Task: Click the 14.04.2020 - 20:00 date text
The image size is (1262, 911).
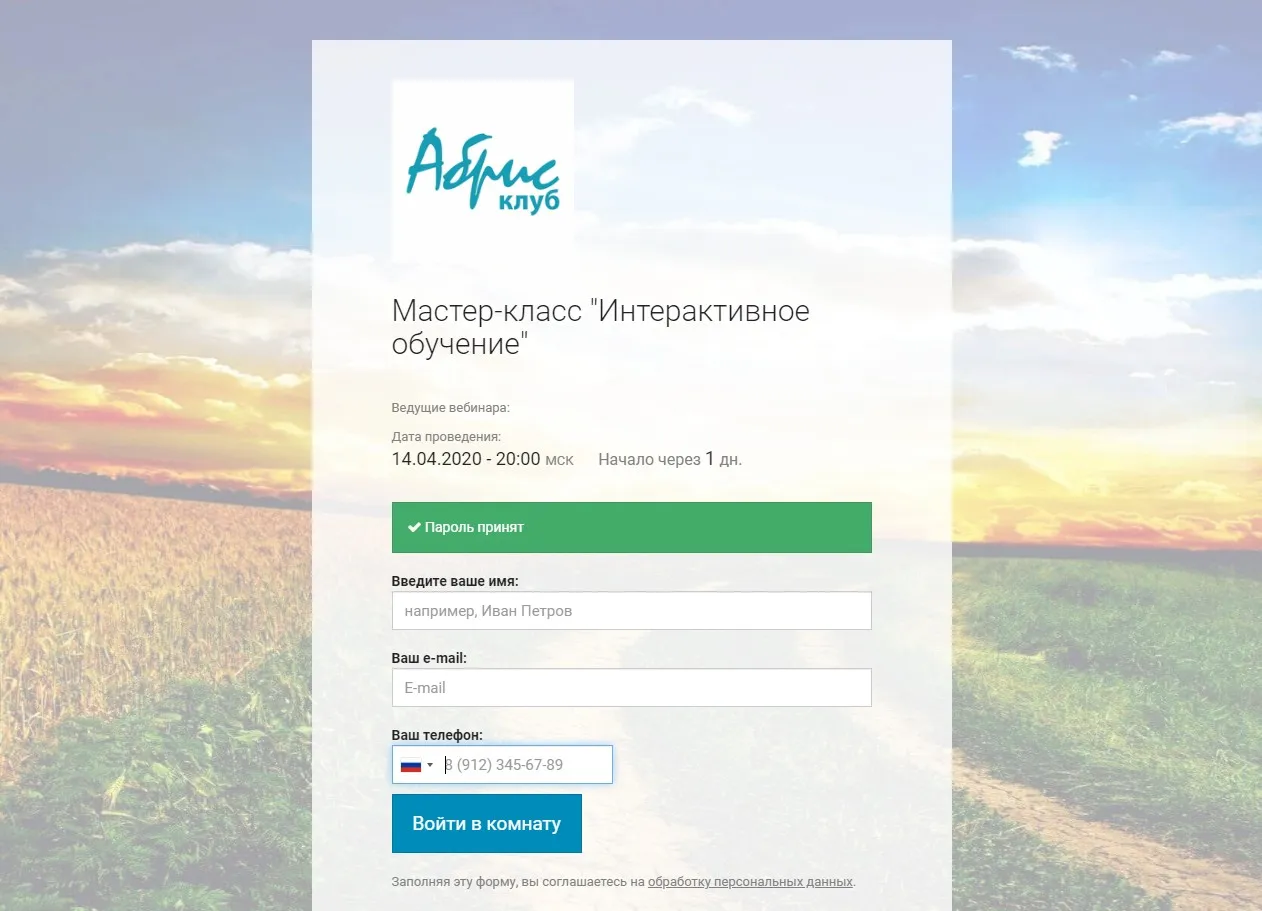Action: click(466, 460)
